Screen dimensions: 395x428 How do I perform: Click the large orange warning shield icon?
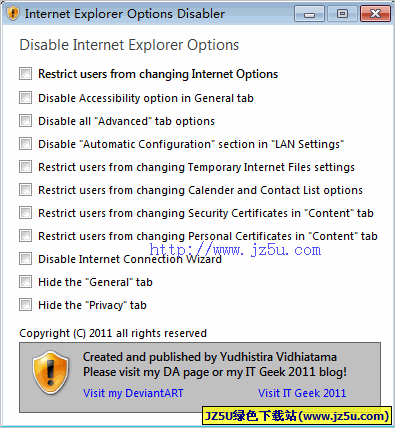[51, 372]
